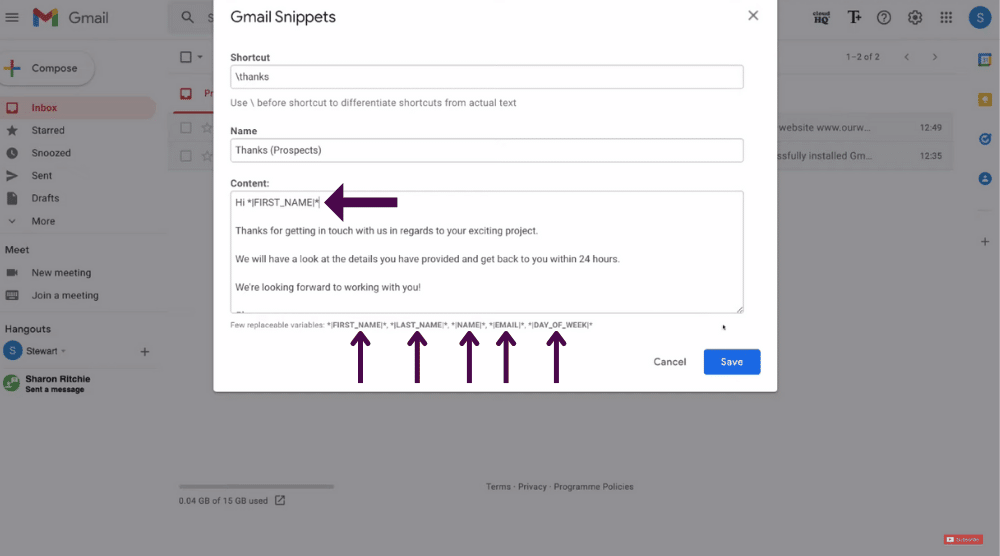Start a new Hangouts chat plus icon
The height and width of the screenshot is (556, 1000).
[x=145, y=351]
